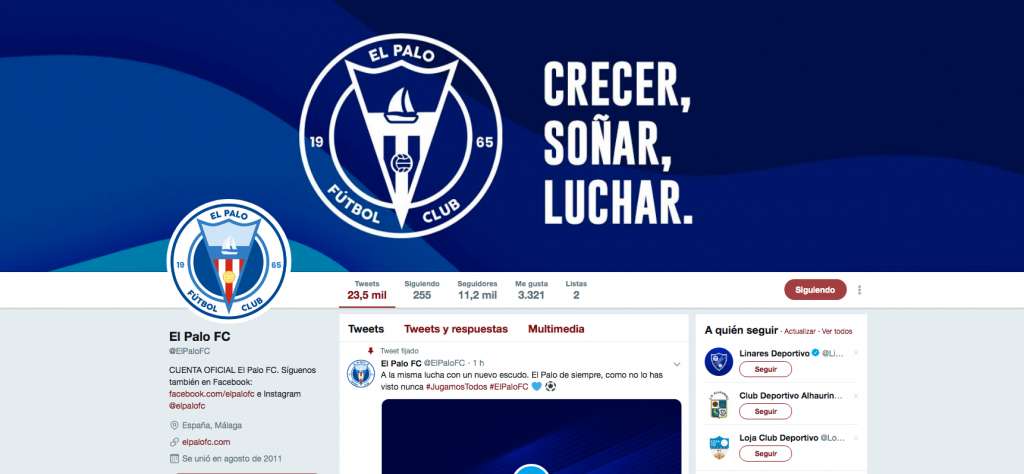Toggle the Siguiendo follow button
1024x474 pixels.
815,290
